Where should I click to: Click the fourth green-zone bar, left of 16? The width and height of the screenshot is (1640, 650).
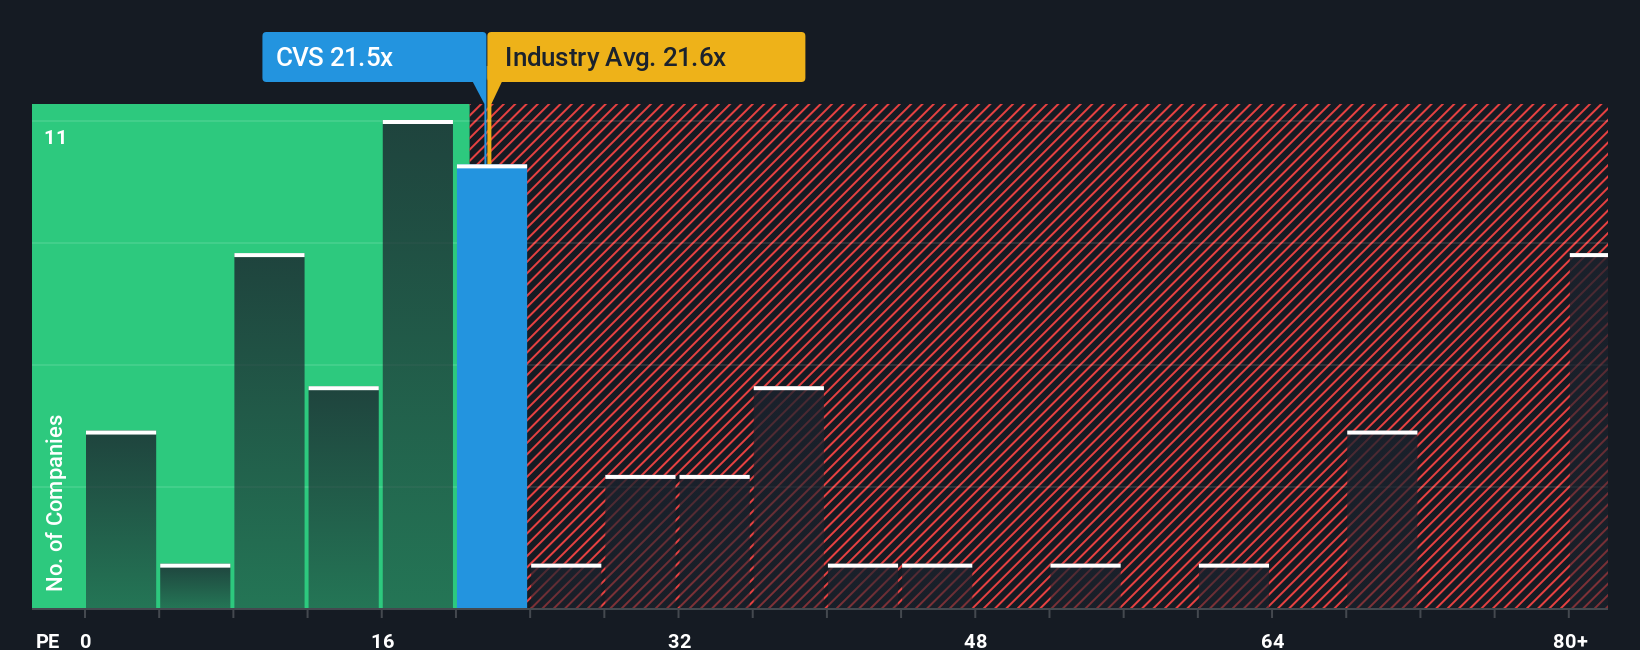(344, 498)
